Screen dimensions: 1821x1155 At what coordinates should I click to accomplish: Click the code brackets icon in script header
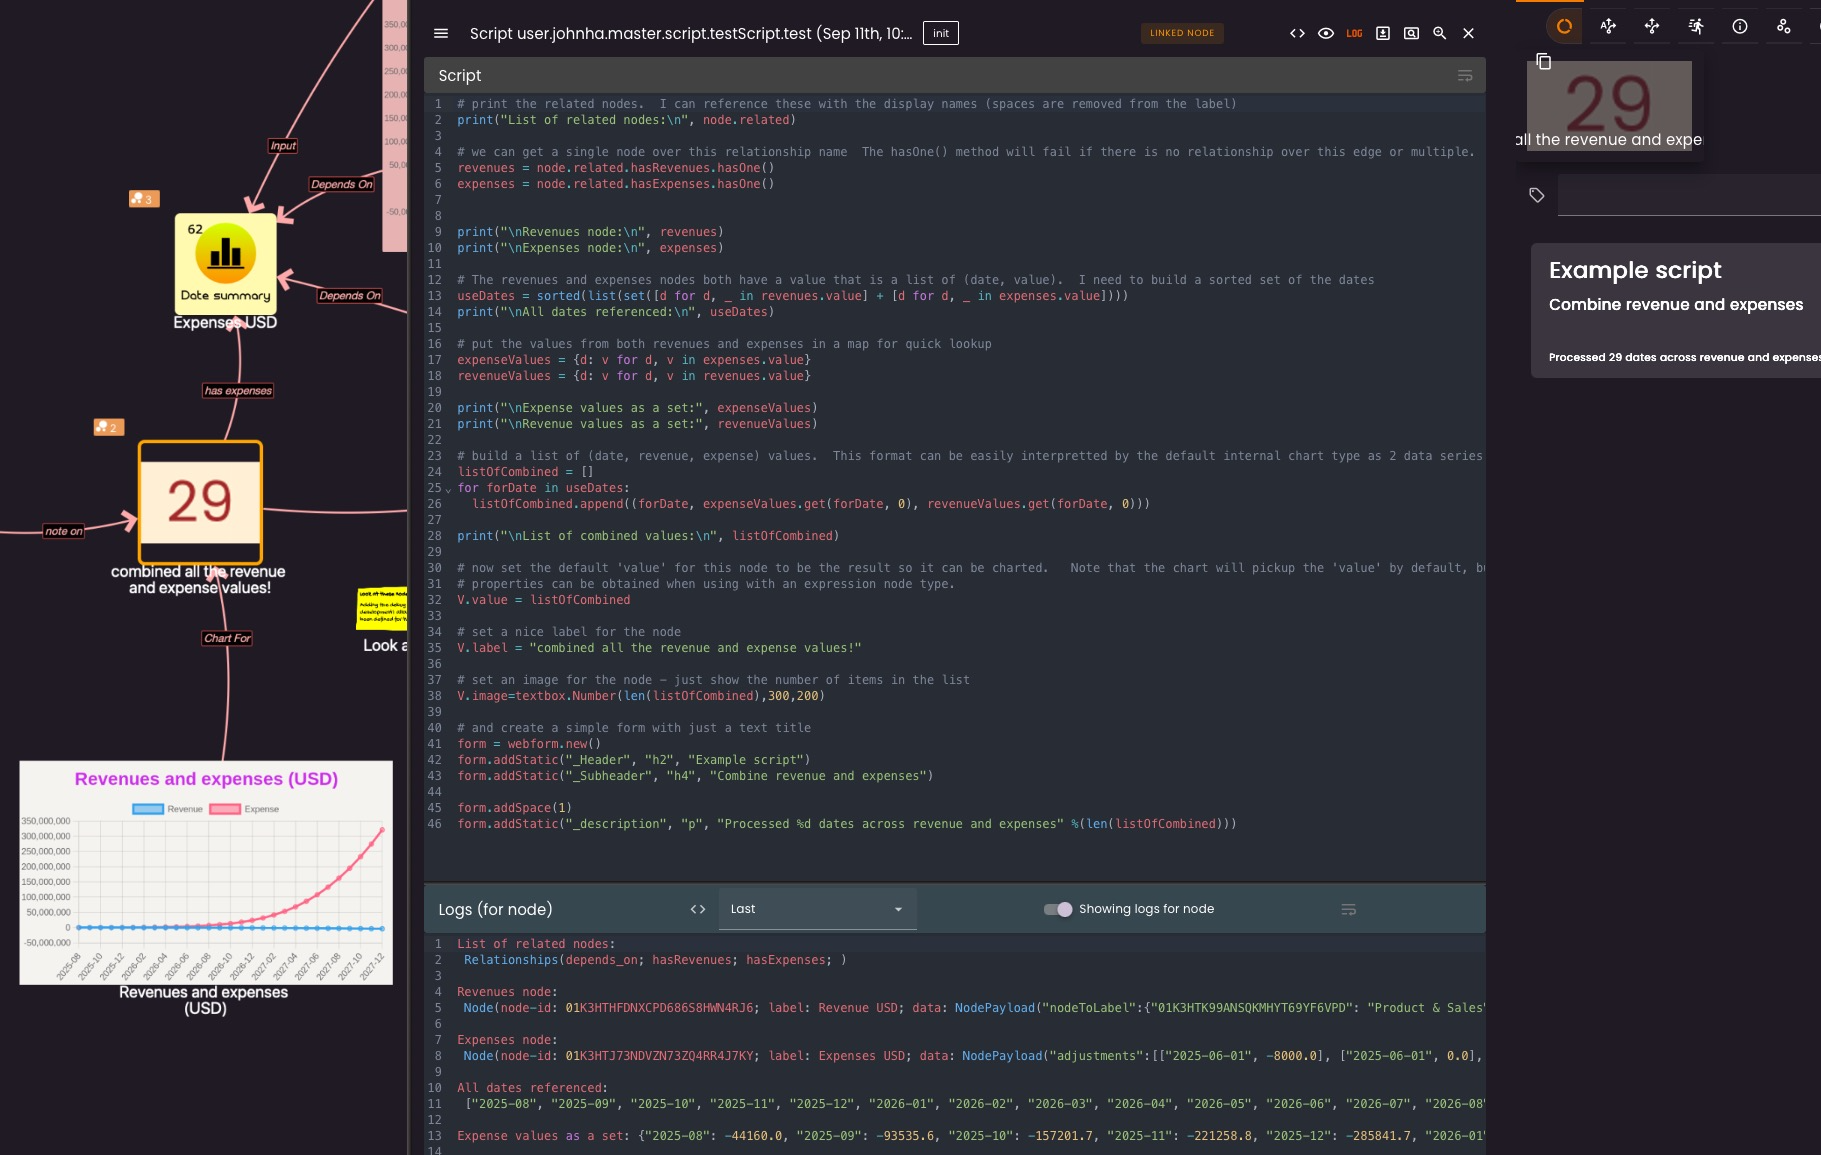1297,33
